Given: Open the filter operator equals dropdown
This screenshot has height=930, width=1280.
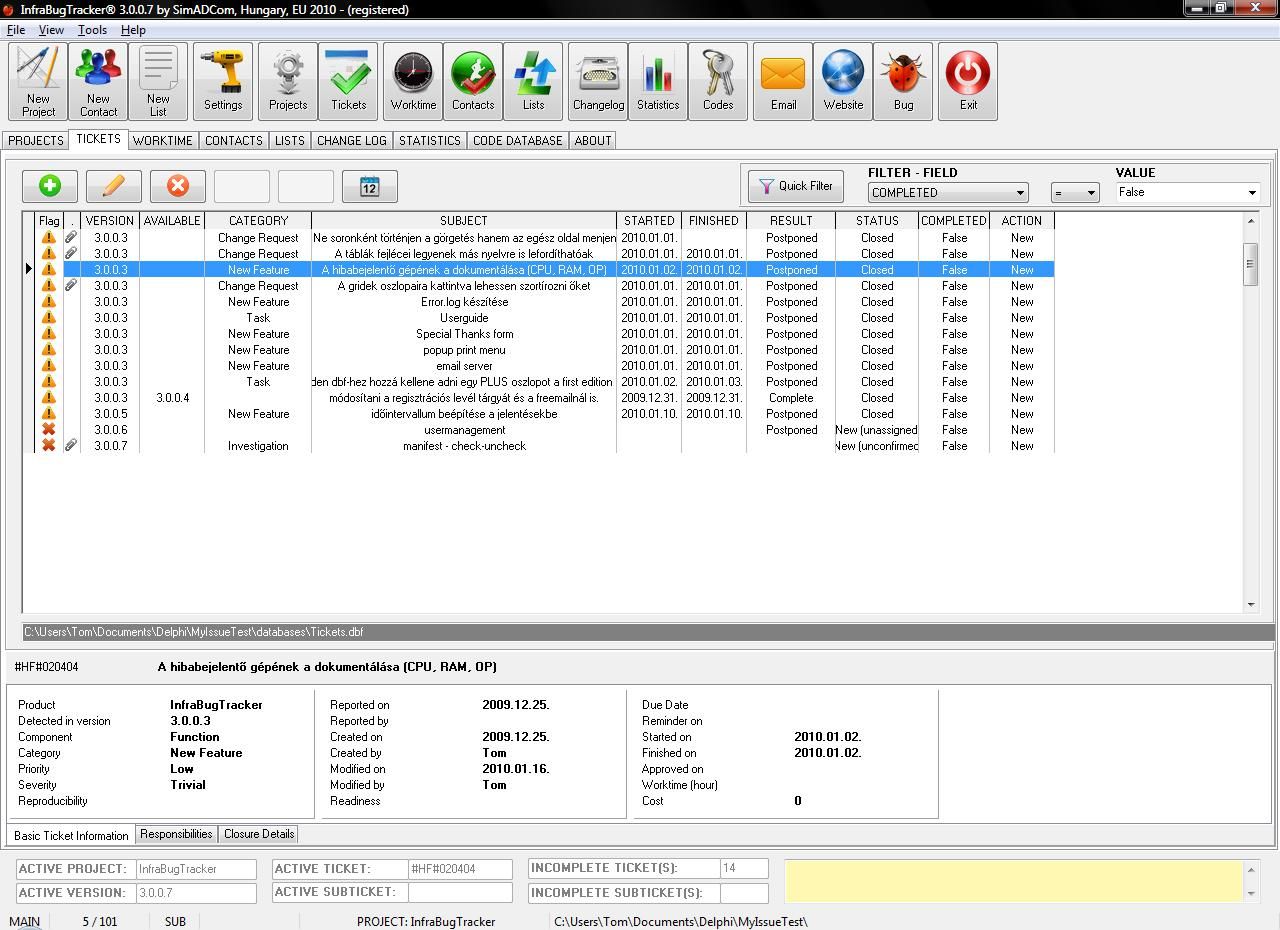Looking at the screenshot, I should [1075, 192].
